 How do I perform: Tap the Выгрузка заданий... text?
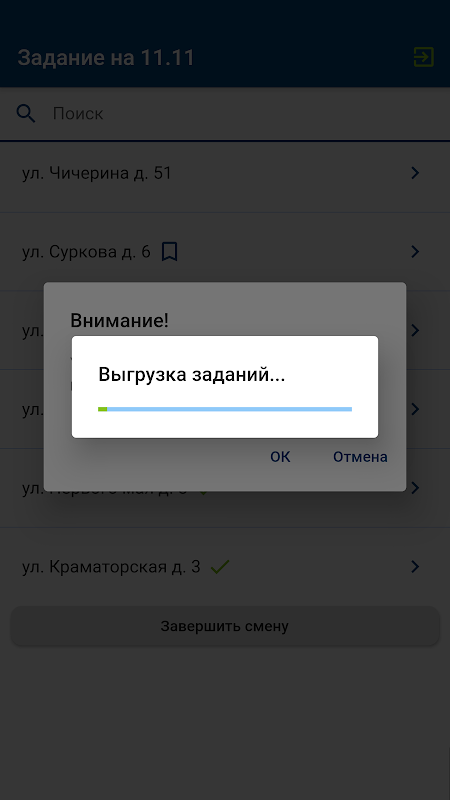click(192, 375)
